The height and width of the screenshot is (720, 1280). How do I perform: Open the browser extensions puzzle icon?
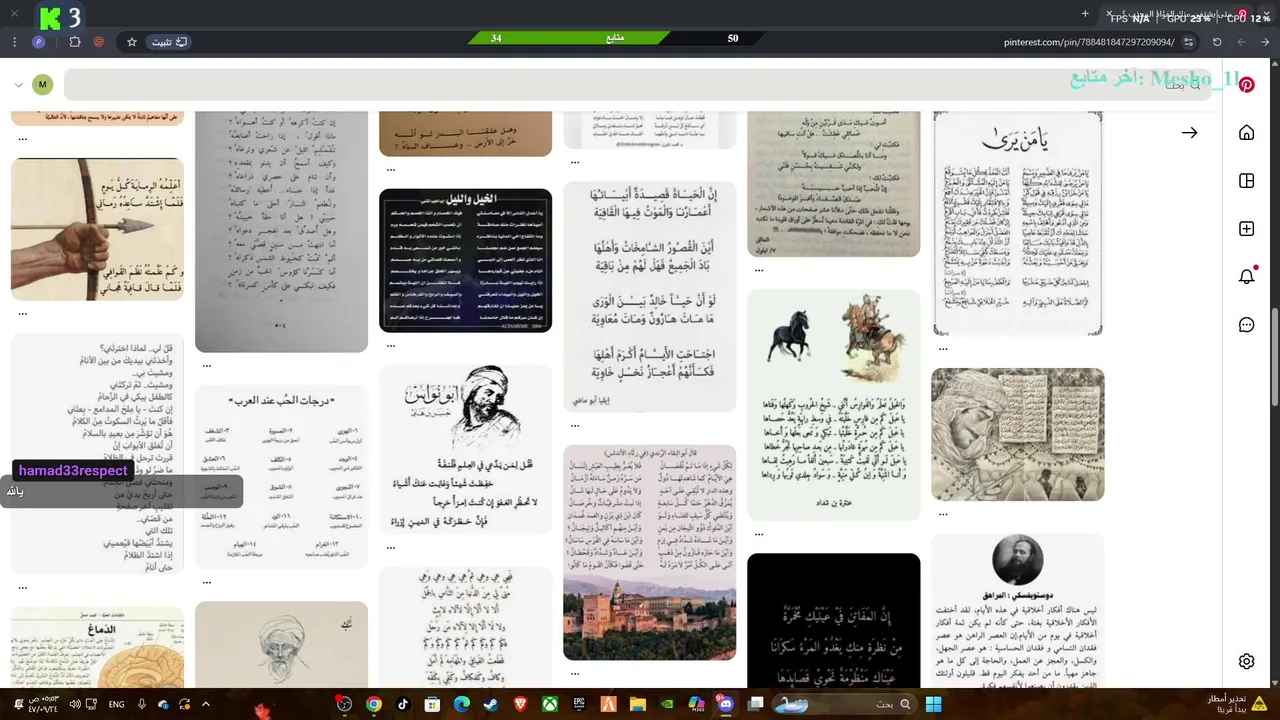pyautogui.click(x=75, y=42)
